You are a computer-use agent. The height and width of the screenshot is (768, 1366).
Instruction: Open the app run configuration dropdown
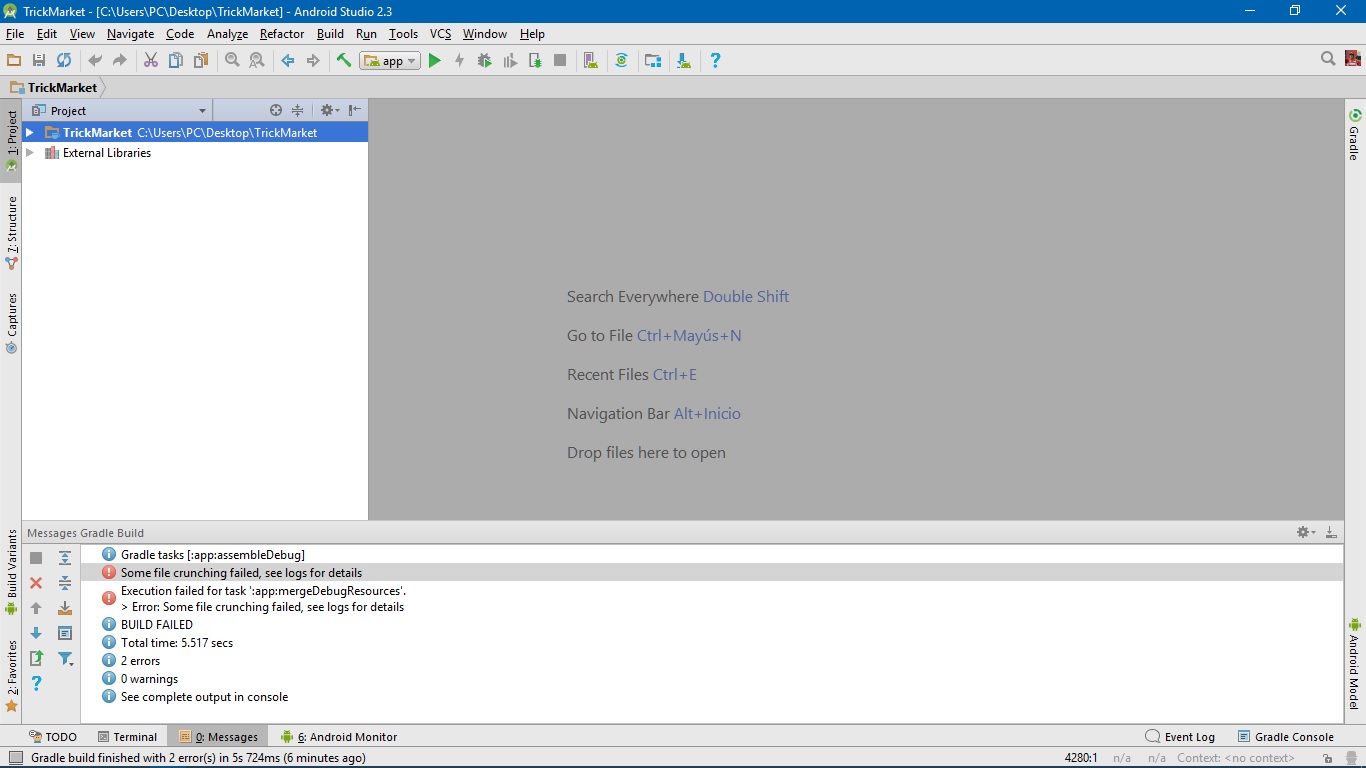coord(390,61)
